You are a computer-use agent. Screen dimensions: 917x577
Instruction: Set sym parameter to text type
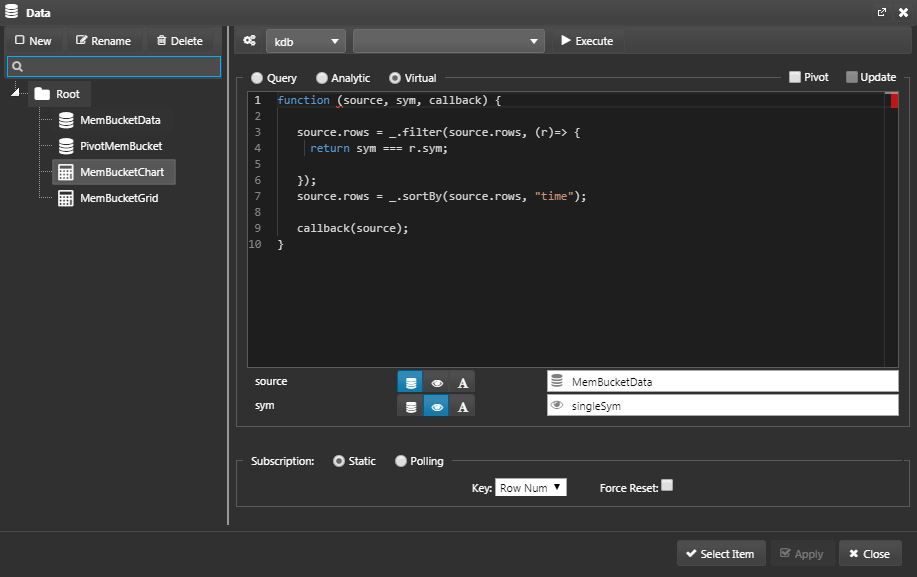point(463,407)
